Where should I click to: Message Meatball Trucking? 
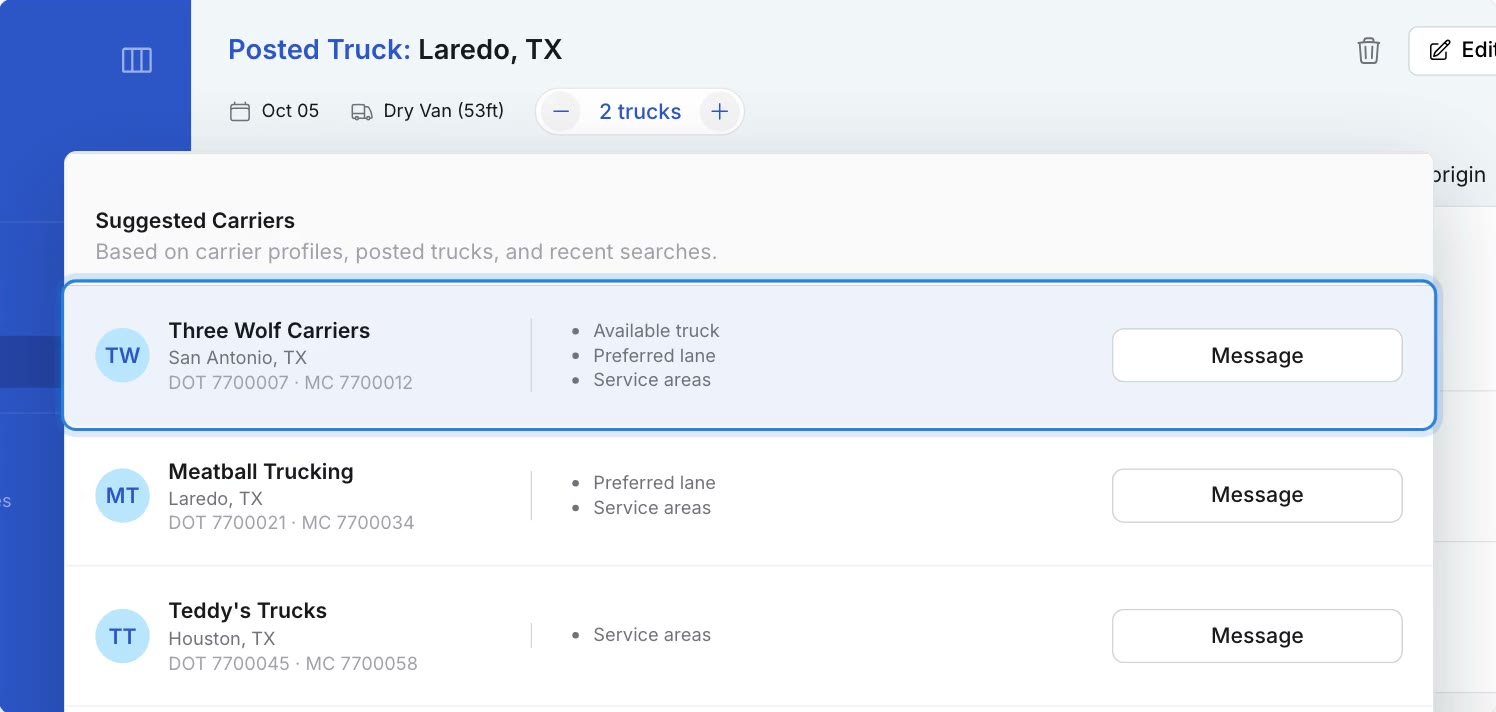click(1257, 495)
